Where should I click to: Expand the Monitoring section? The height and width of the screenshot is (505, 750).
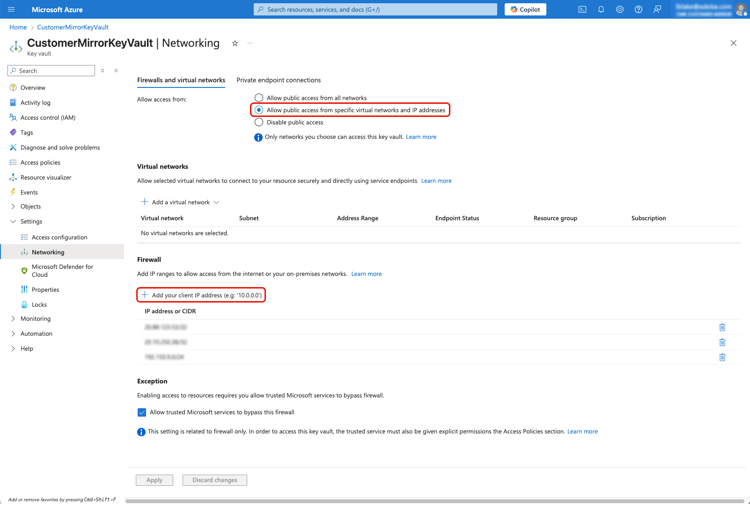pyautogui.click(x=13, y=318)
